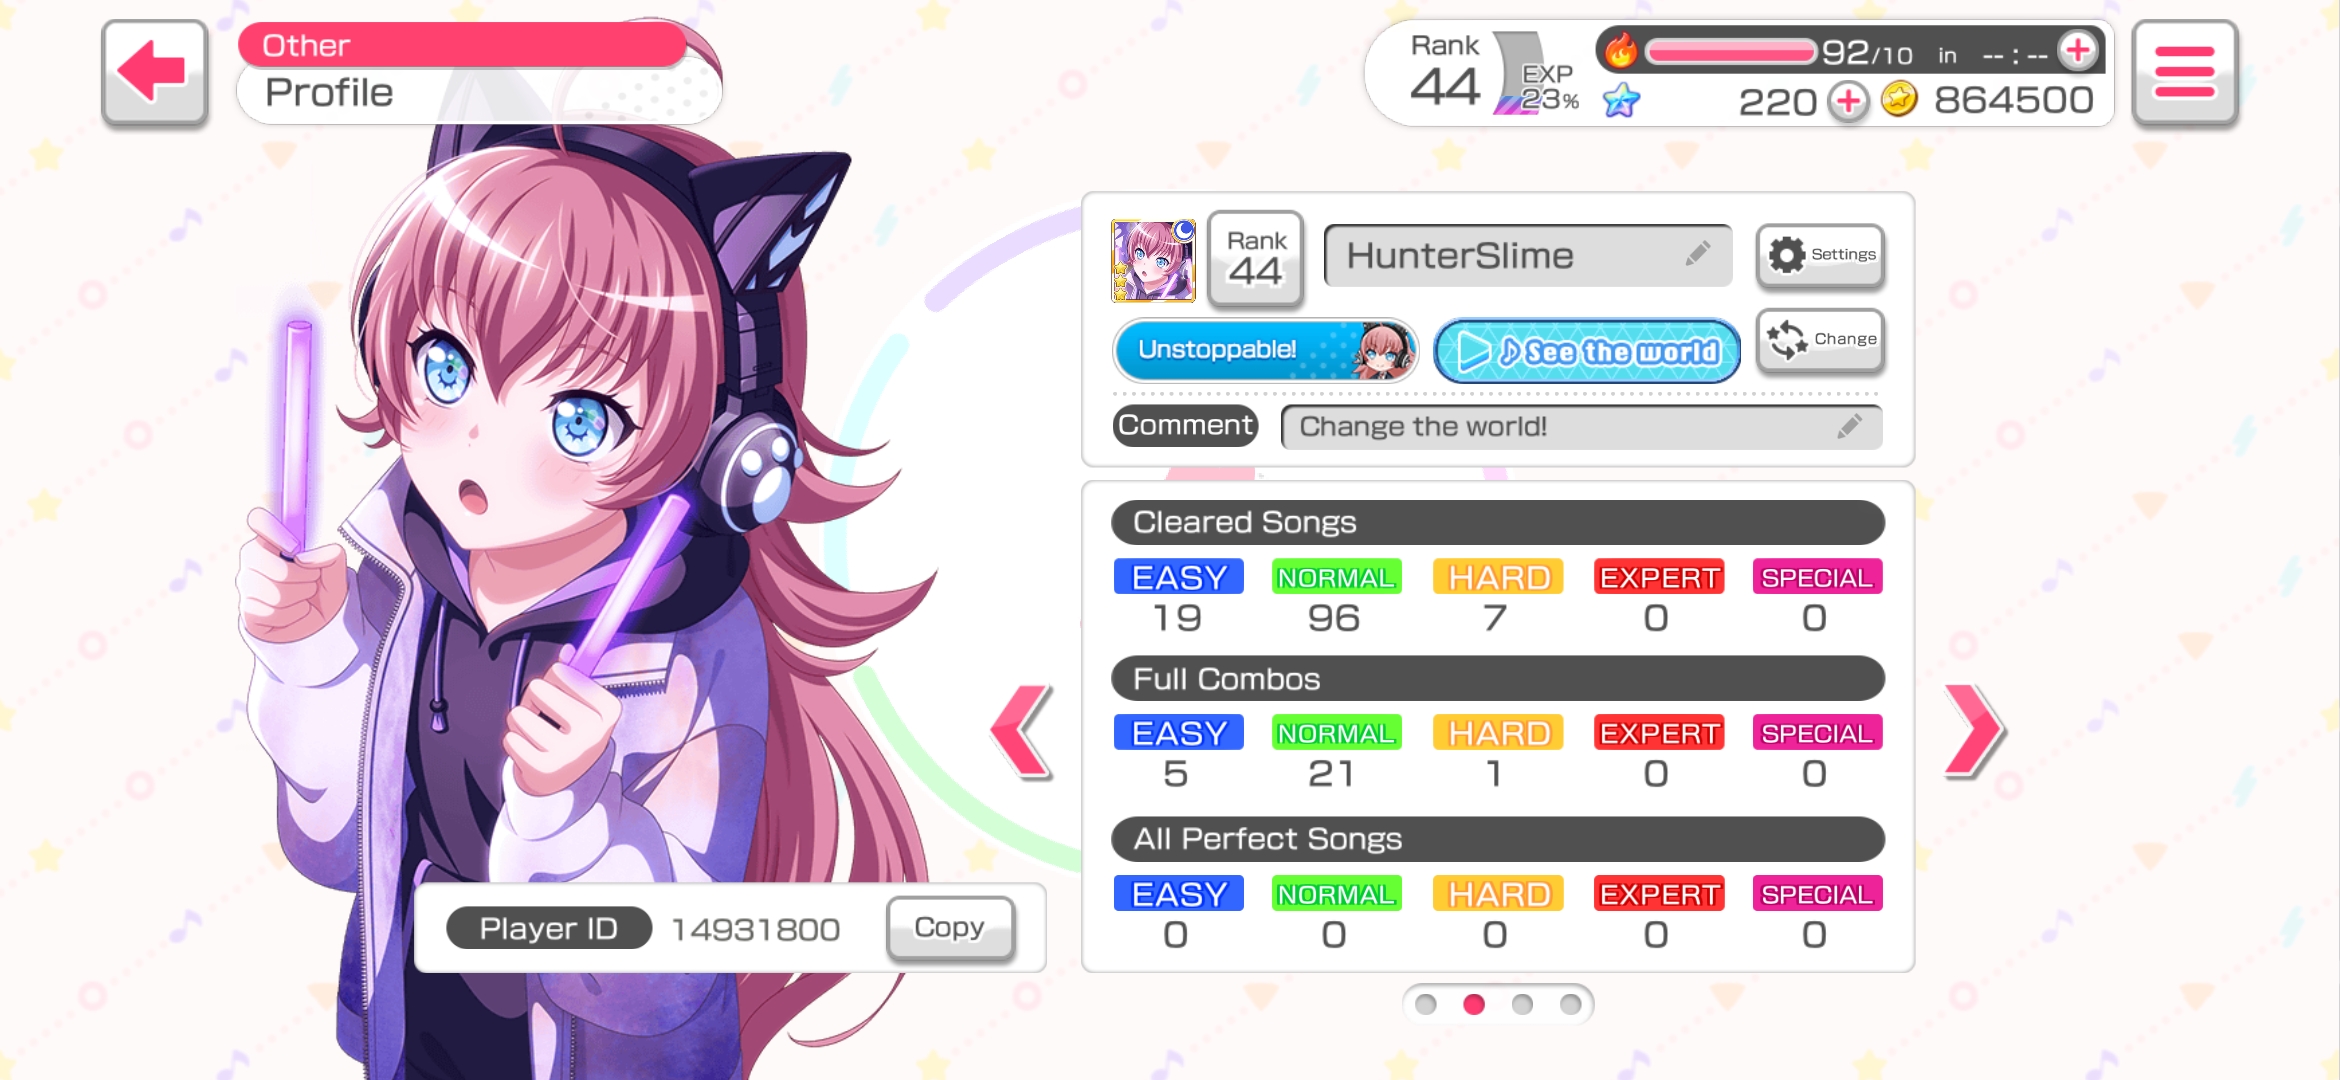Edit username with pencil icon
2340x1080 pixels.
coord(1697,254)
